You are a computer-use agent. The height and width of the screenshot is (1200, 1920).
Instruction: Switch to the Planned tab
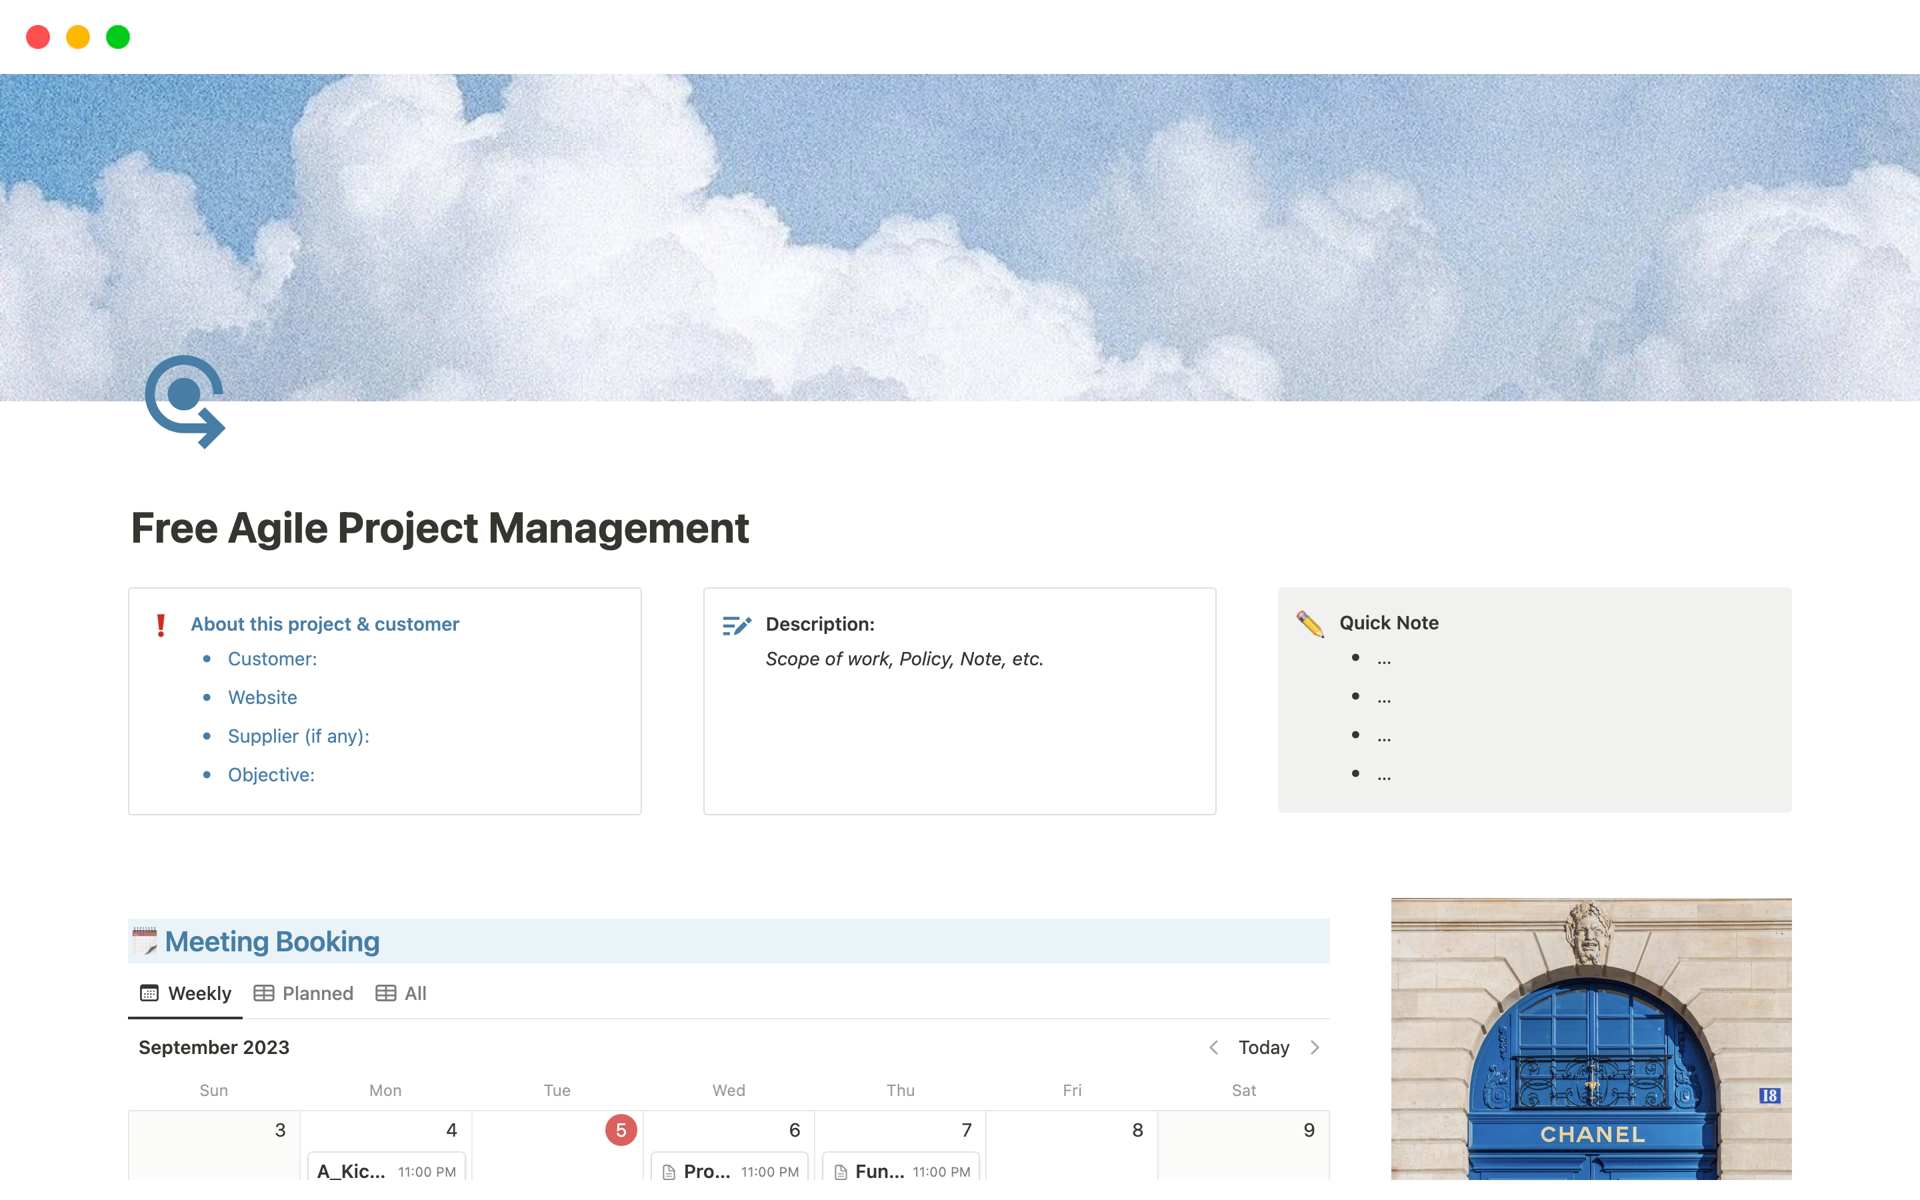tap(317, 993)
